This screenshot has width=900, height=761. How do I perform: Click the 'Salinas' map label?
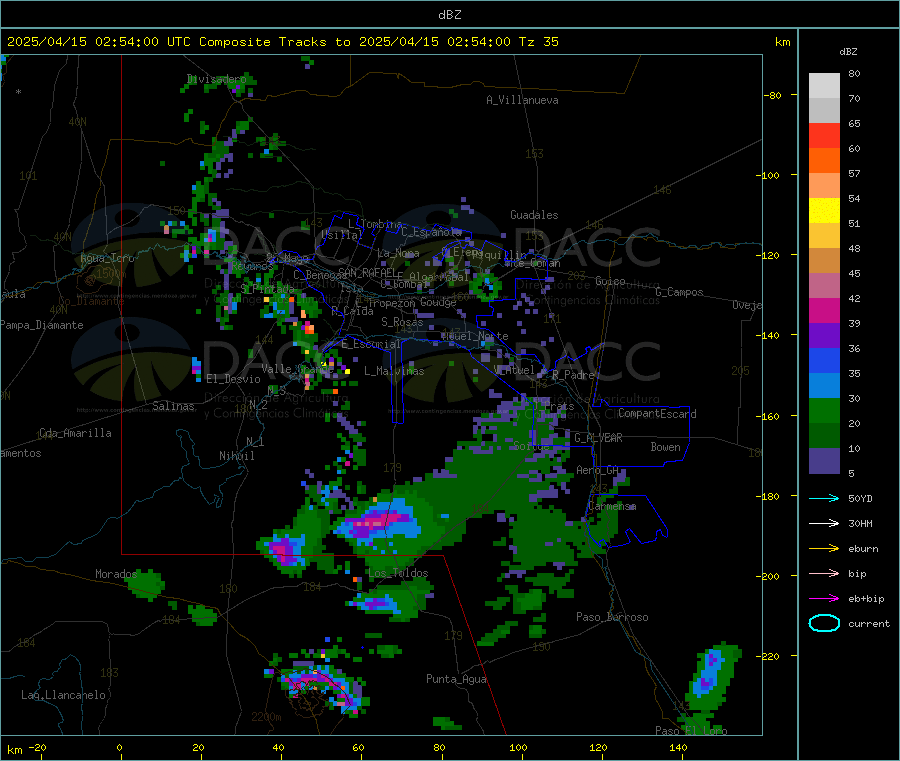[173, 406]
